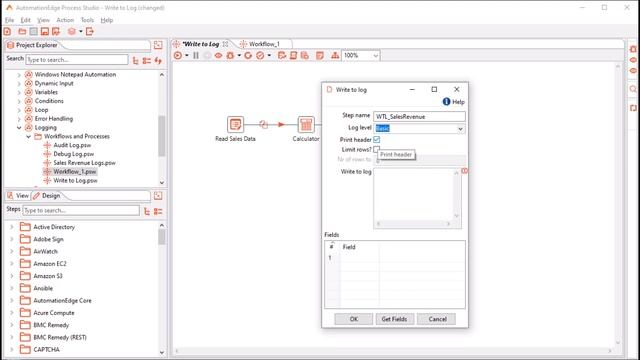The image size is (640, 360).
Task: Expand the Windows Notepad Automation node
Action: (x=19, y=75)
